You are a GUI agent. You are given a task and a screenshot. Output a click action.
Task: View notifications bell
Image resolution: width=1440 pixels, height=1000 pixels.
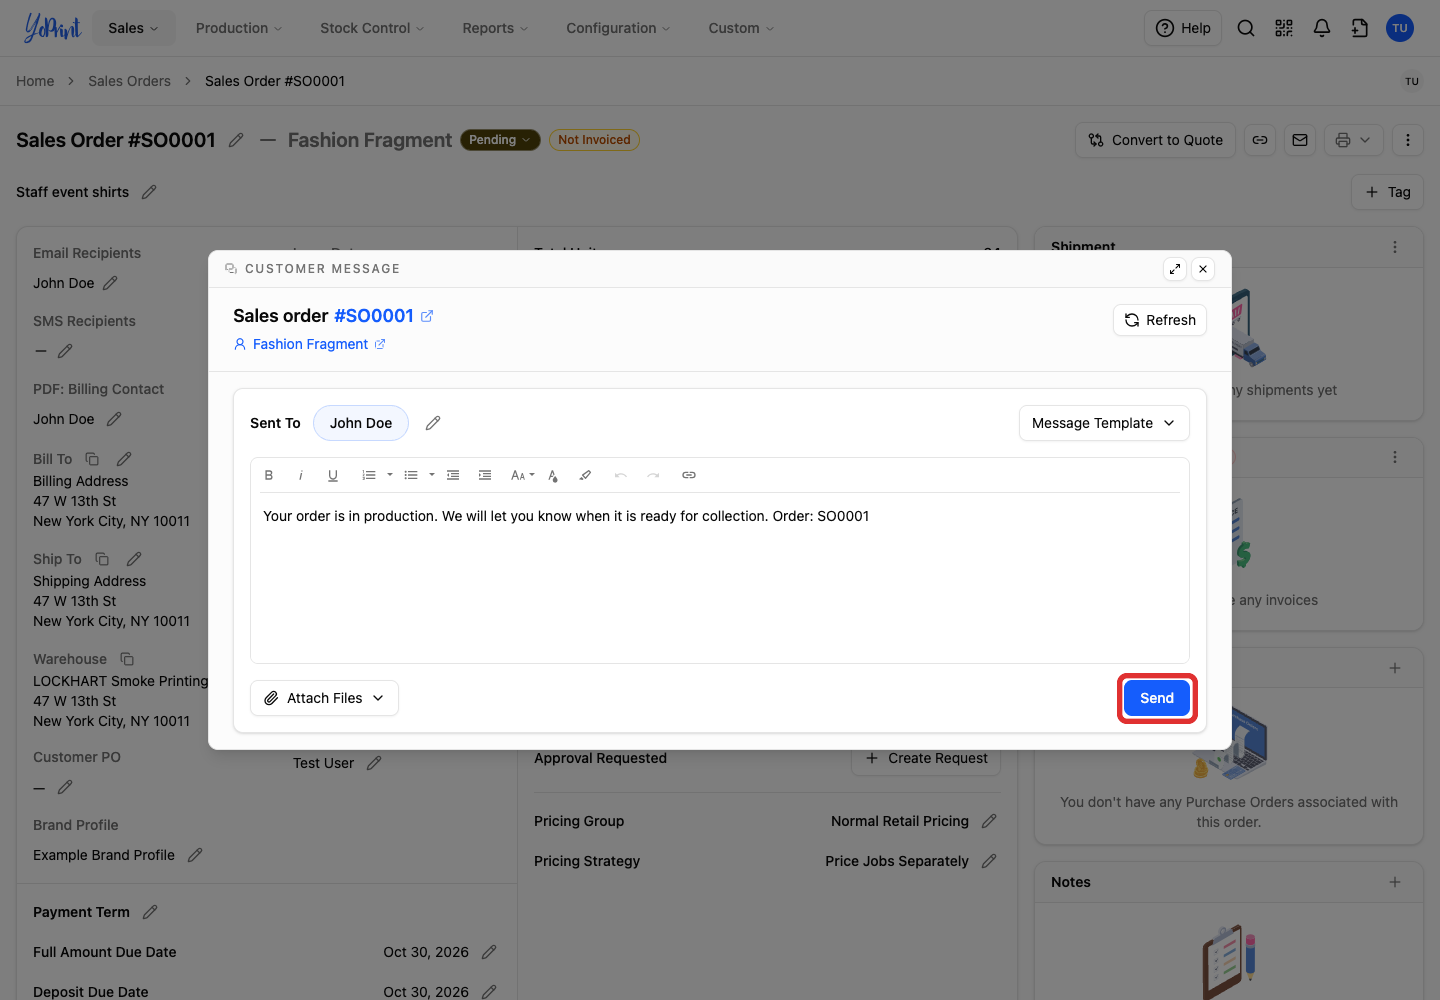coord(1322,28)
